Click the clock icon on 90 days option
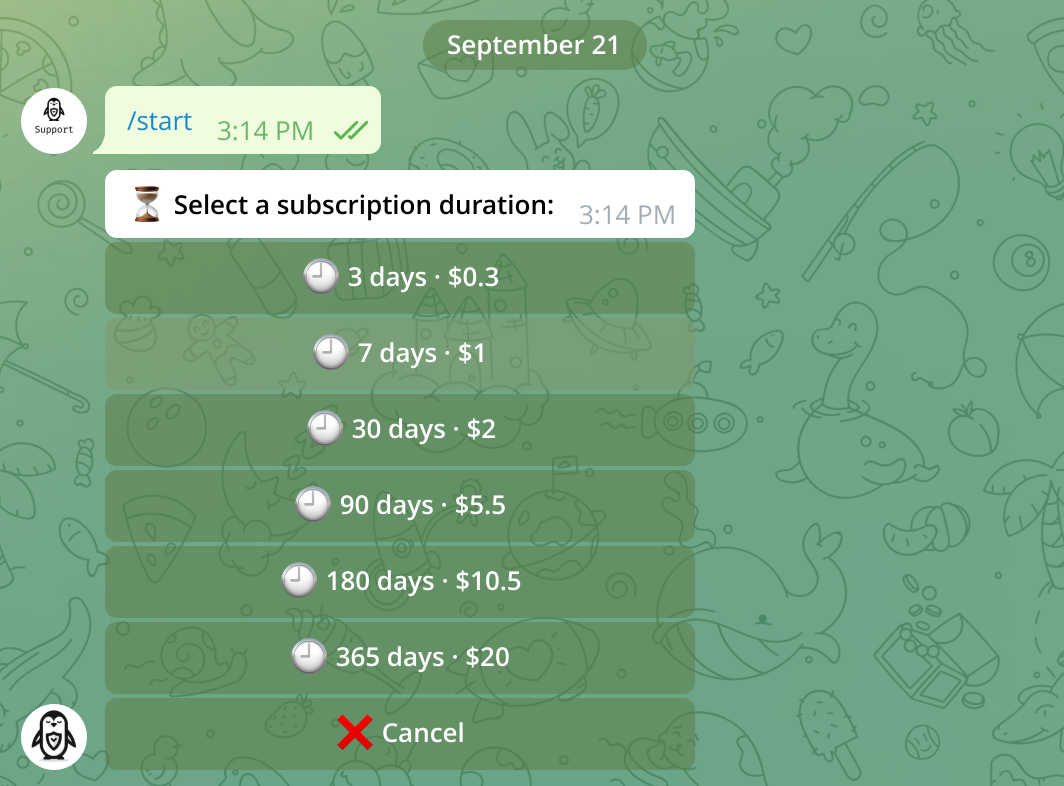Viewport: 1064px width, 786px height. click(x=313, y=505)
